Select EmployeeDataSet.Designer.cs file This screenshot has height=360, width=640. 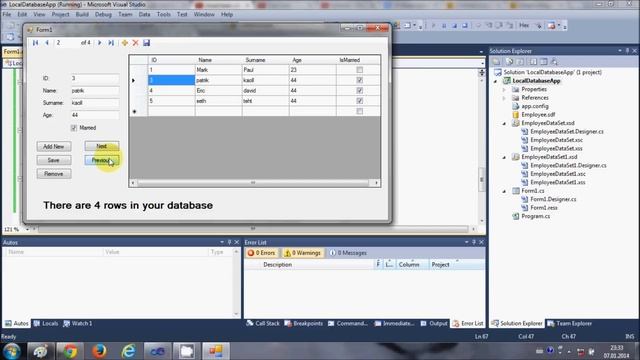pos(567,131)
